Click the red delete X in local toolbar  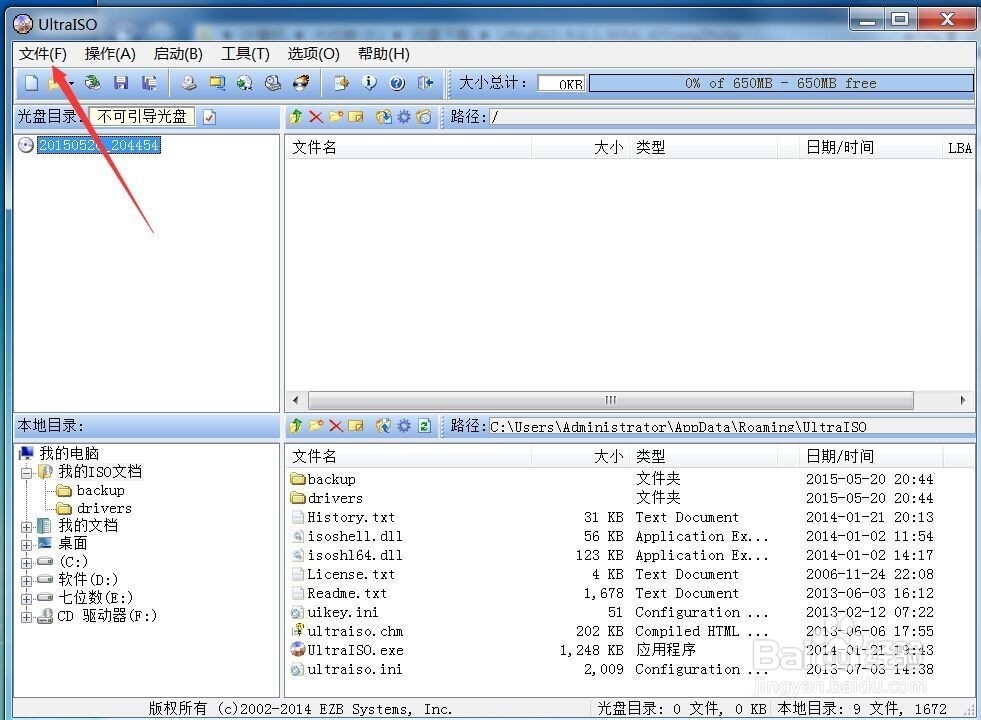[336, 426]
